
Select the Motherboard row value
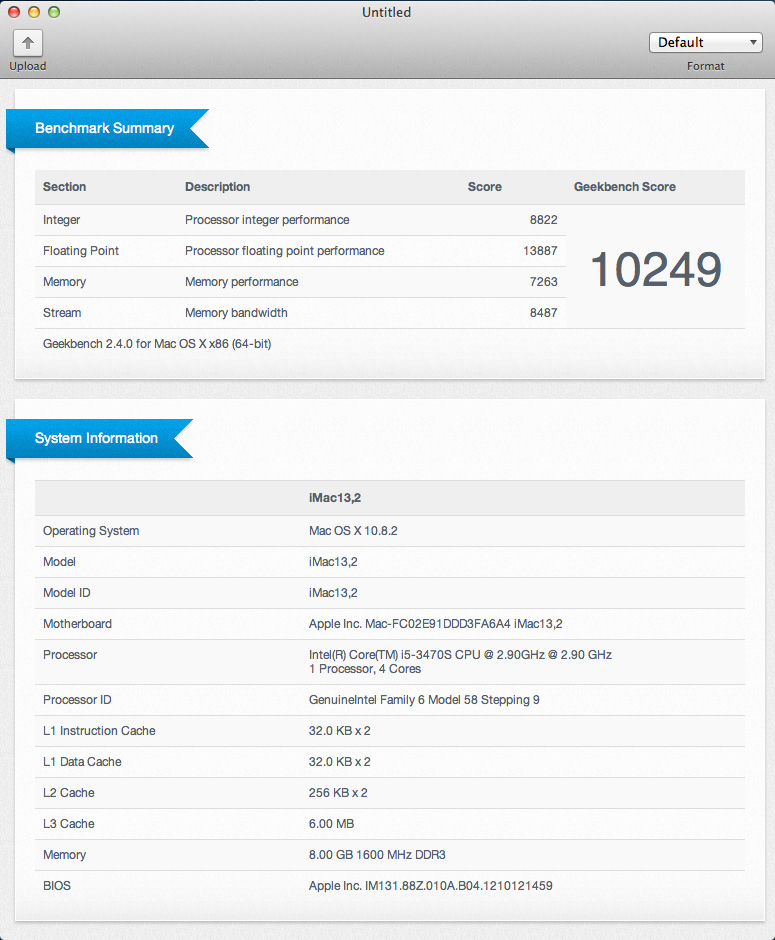(x=435, y=624)
